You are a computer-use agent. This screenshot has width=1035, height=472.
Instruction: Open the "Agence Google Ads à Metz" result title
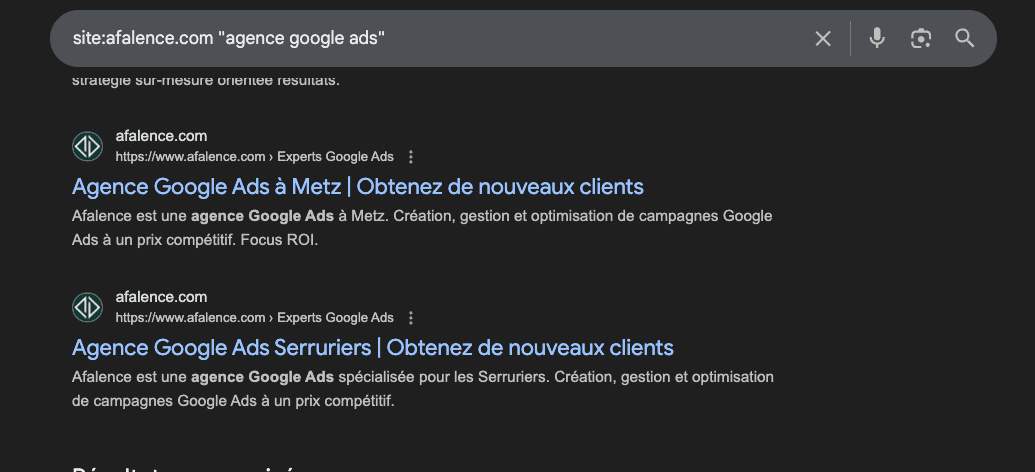point(358,187)
